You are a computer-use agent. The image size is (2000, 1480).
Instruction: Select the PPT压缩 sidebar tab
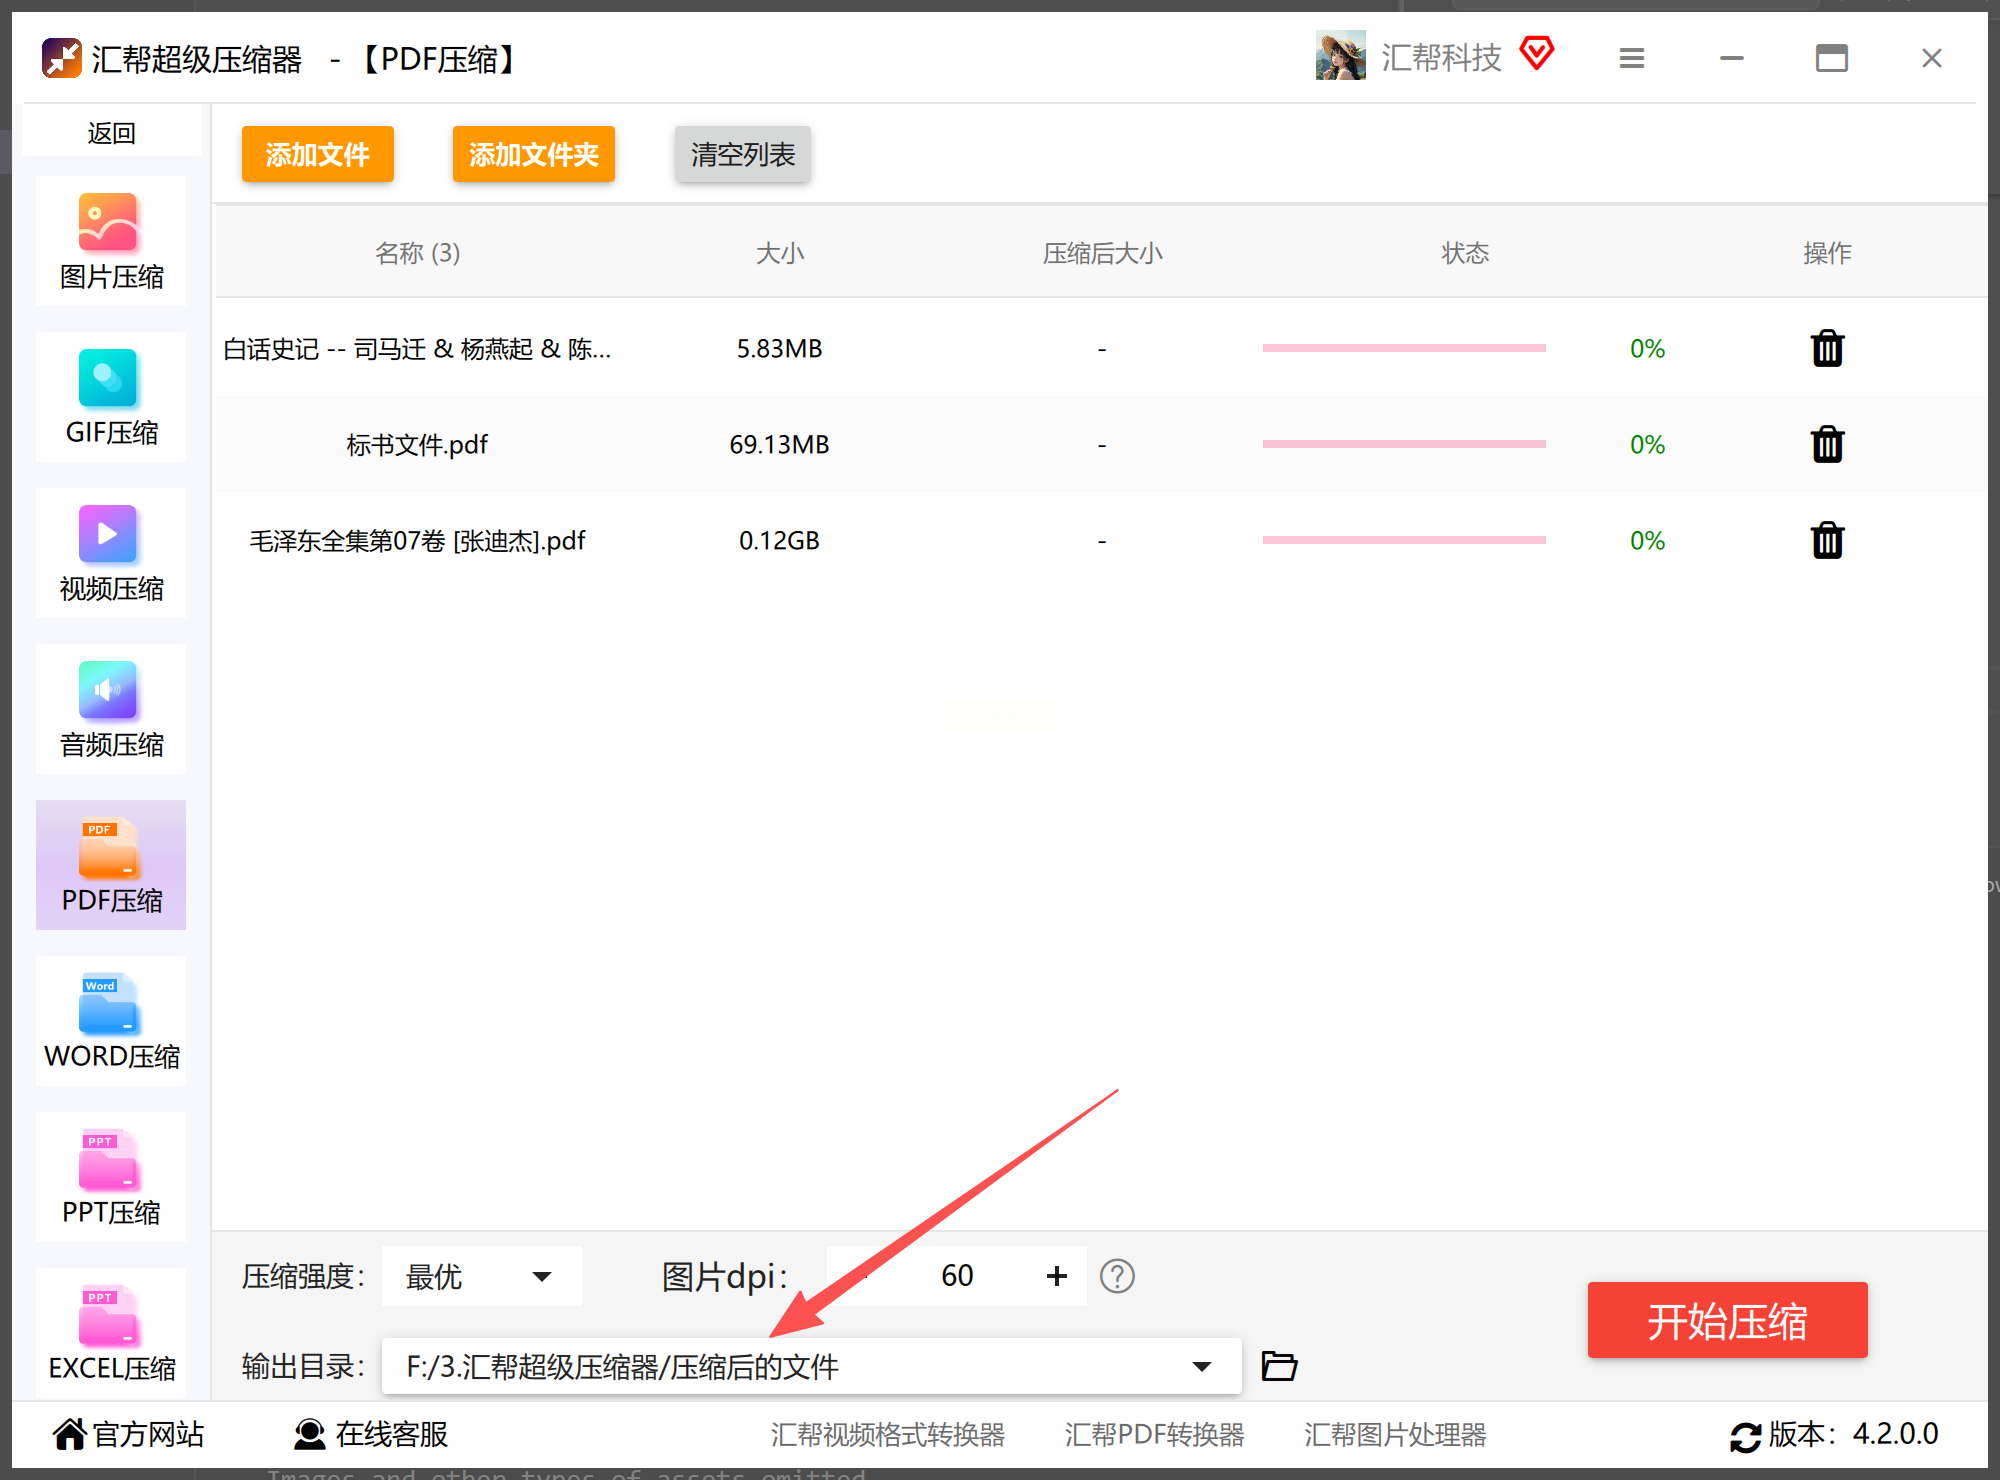click(x=111, y=1177)
